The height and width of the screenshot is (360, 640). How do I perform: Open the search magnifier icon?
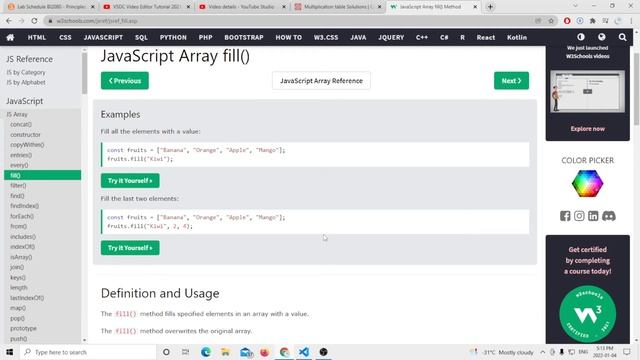622,37
